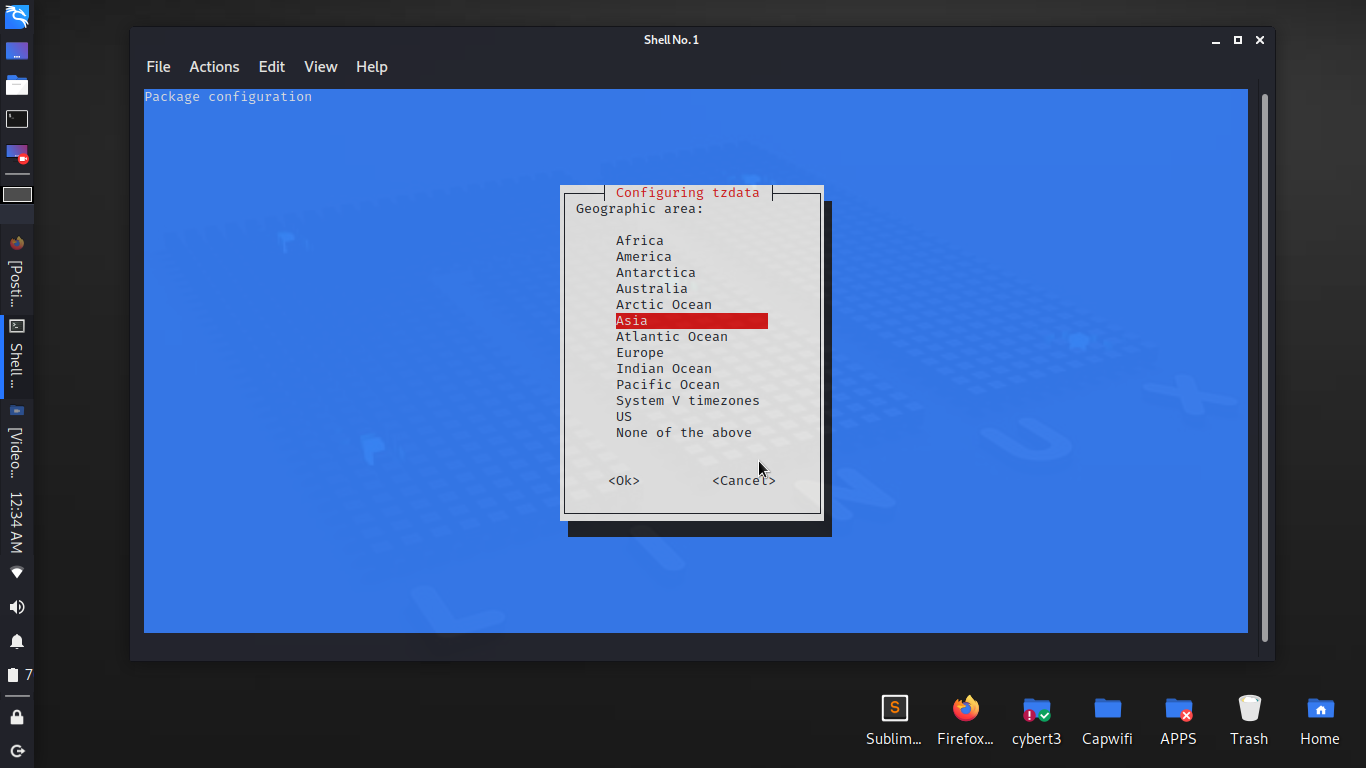Click the Wi-Fi status icon in sidebar
The height and width of the screenshot is (768, 1366).
click(16, 572)
